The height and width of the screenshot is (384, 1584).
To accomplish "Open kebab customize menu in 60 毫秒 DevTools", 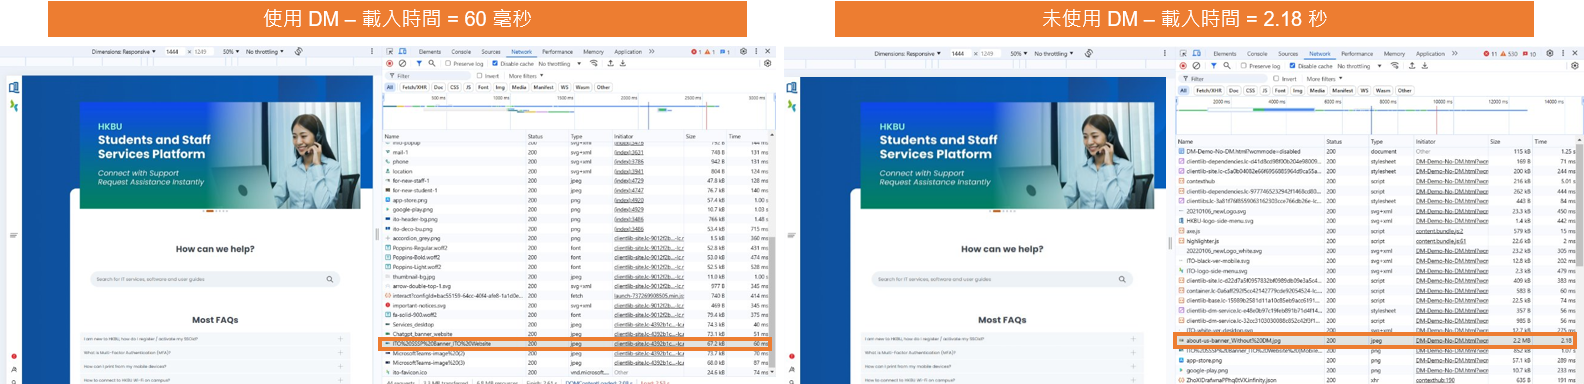I will point(756,51).
